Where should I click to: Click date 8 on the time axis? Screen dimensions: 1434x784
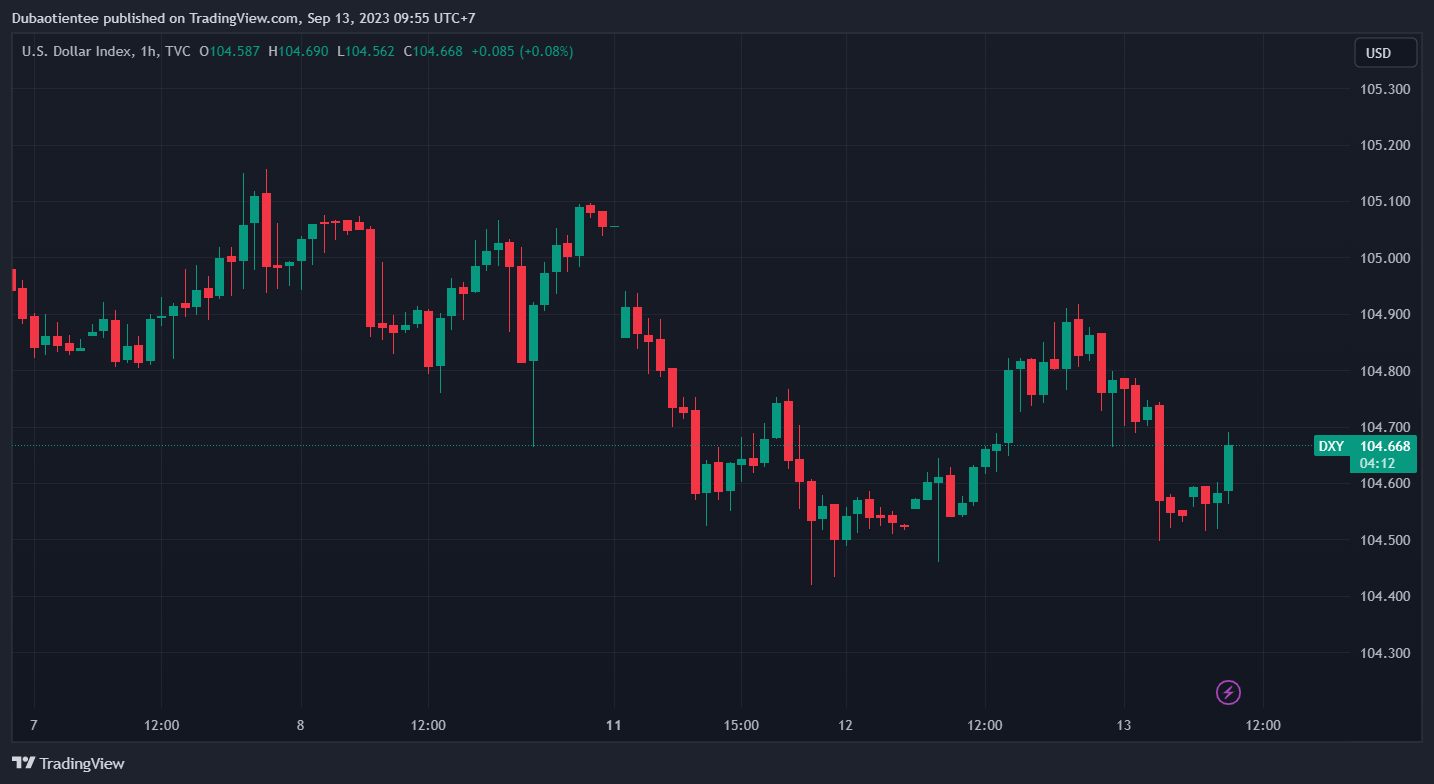click(x=300, y=725)
